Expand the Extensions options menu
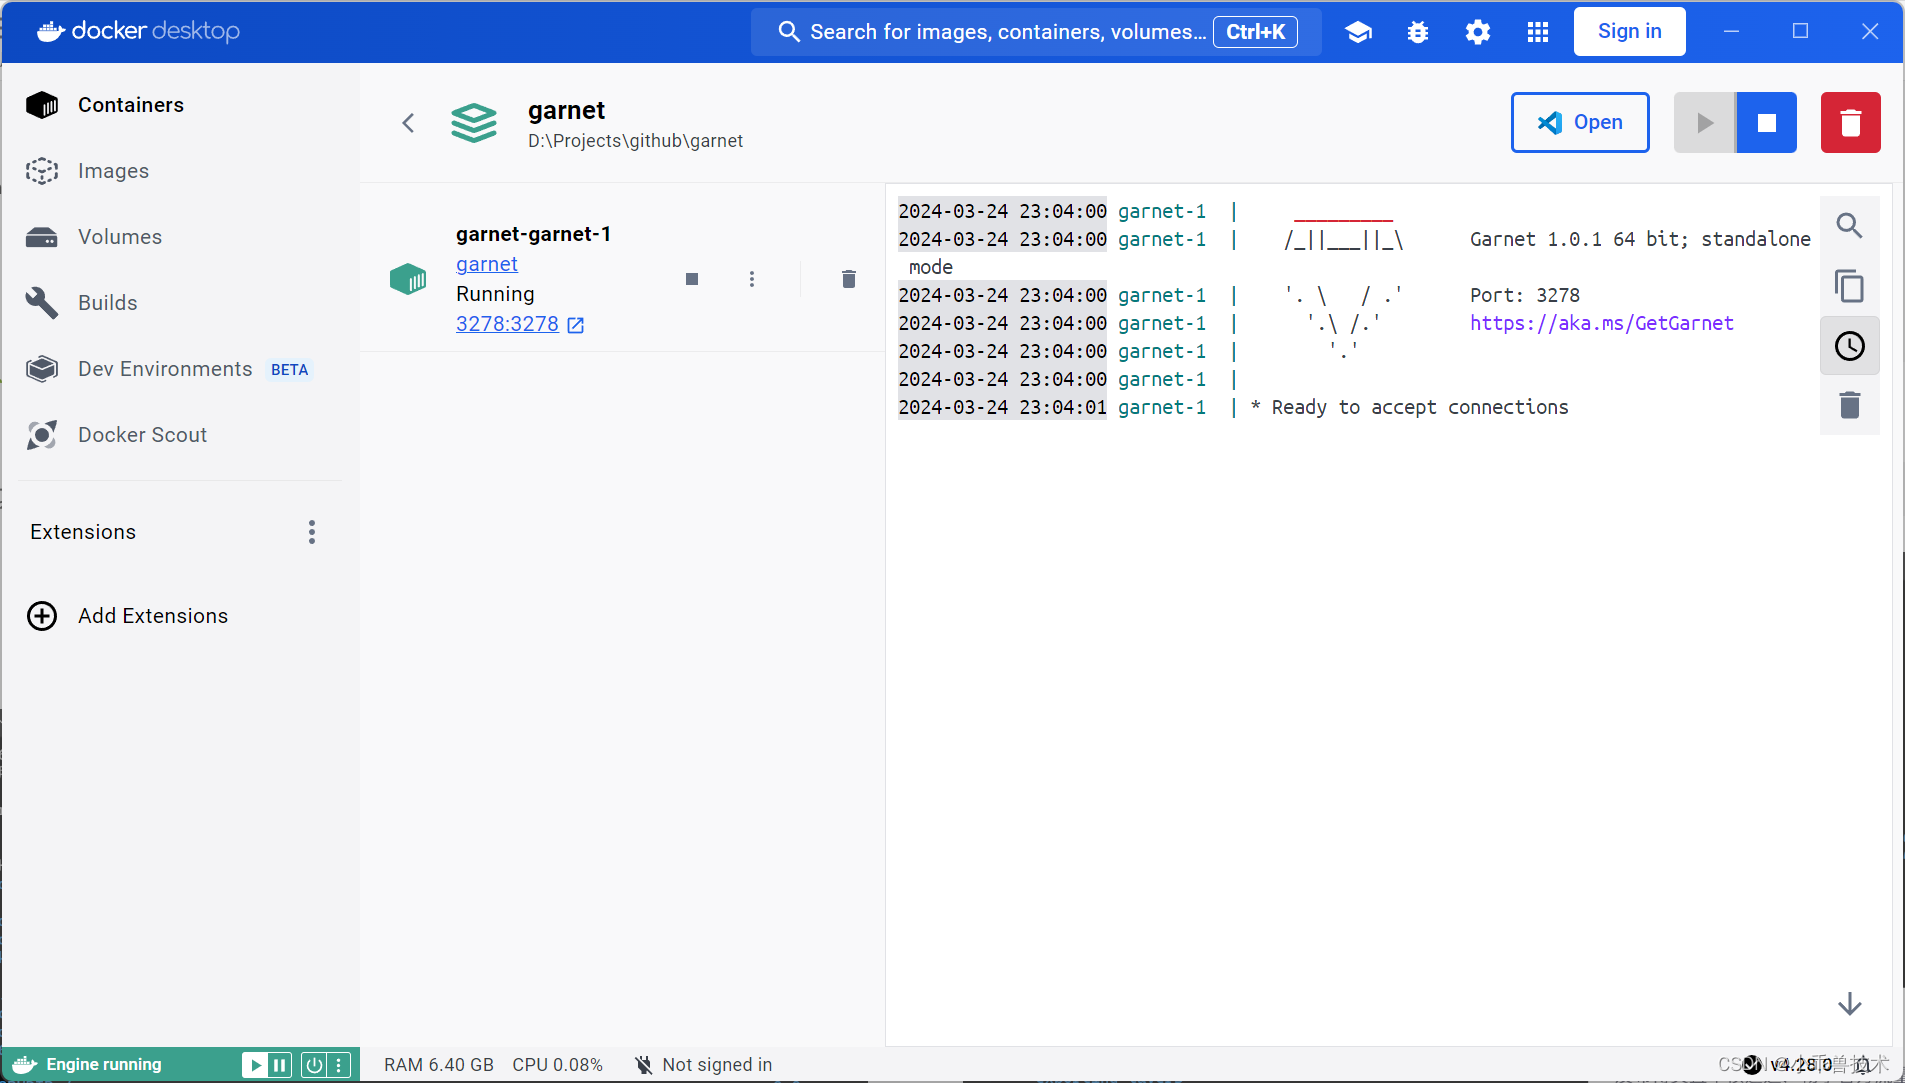 (x=310, y=531)
